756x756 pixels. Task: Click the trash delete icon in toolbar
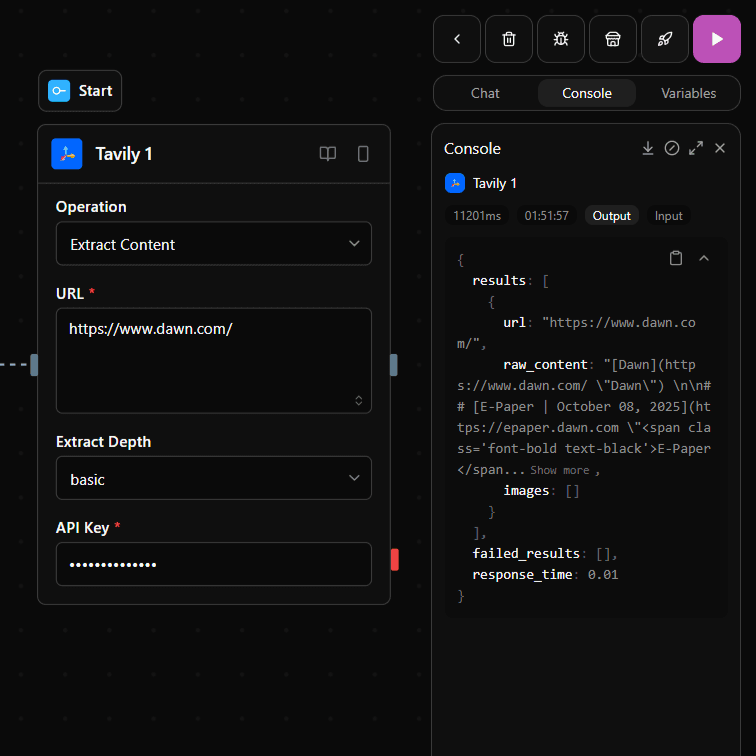pyautogui.click(x=509, y=39)
